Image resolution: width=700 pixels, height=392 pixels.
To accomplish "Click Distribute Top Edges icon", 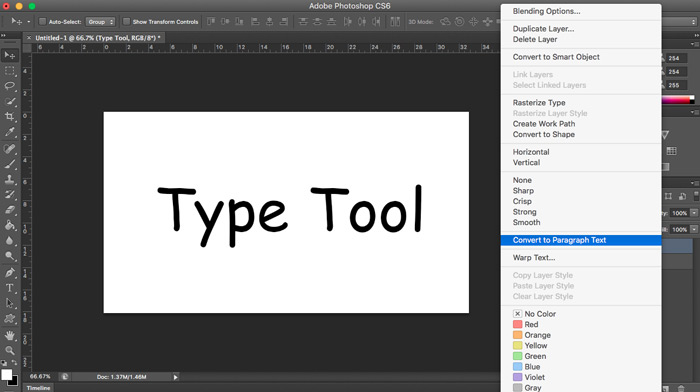I will (303, 21).
